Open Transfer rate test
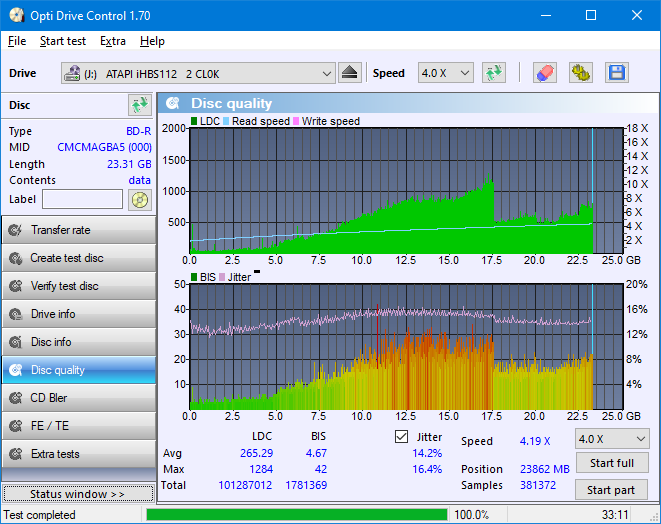 78,230
